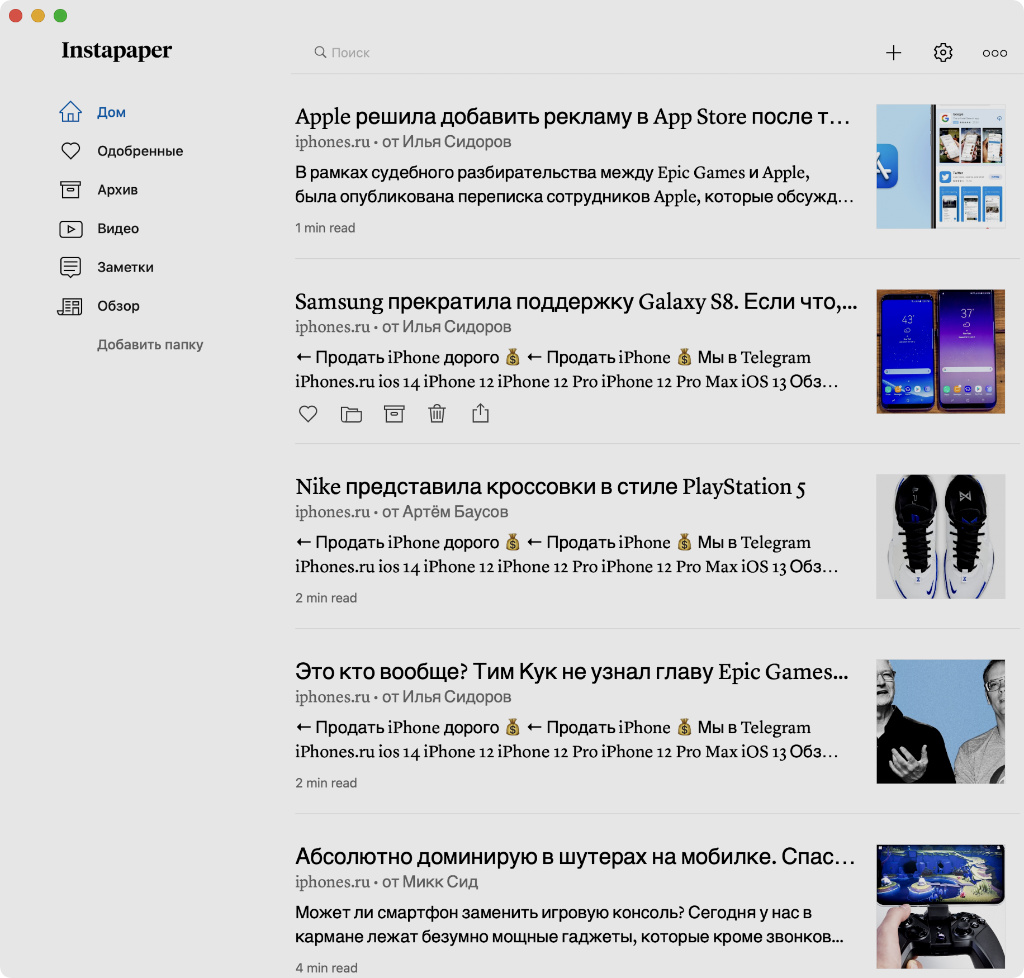The height and width of the screenshot is (978, 1024).
Task: Move Samsung article to folder icon
Action: pyautogui.click(x=351, y=414)
